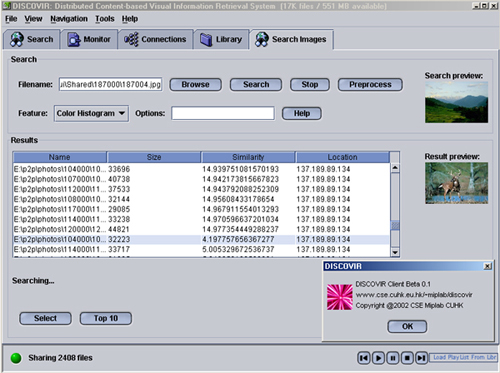The width and height of the screenshot is (500, 373).
Task: Switch to the Library tab
Action: (221, 39)
